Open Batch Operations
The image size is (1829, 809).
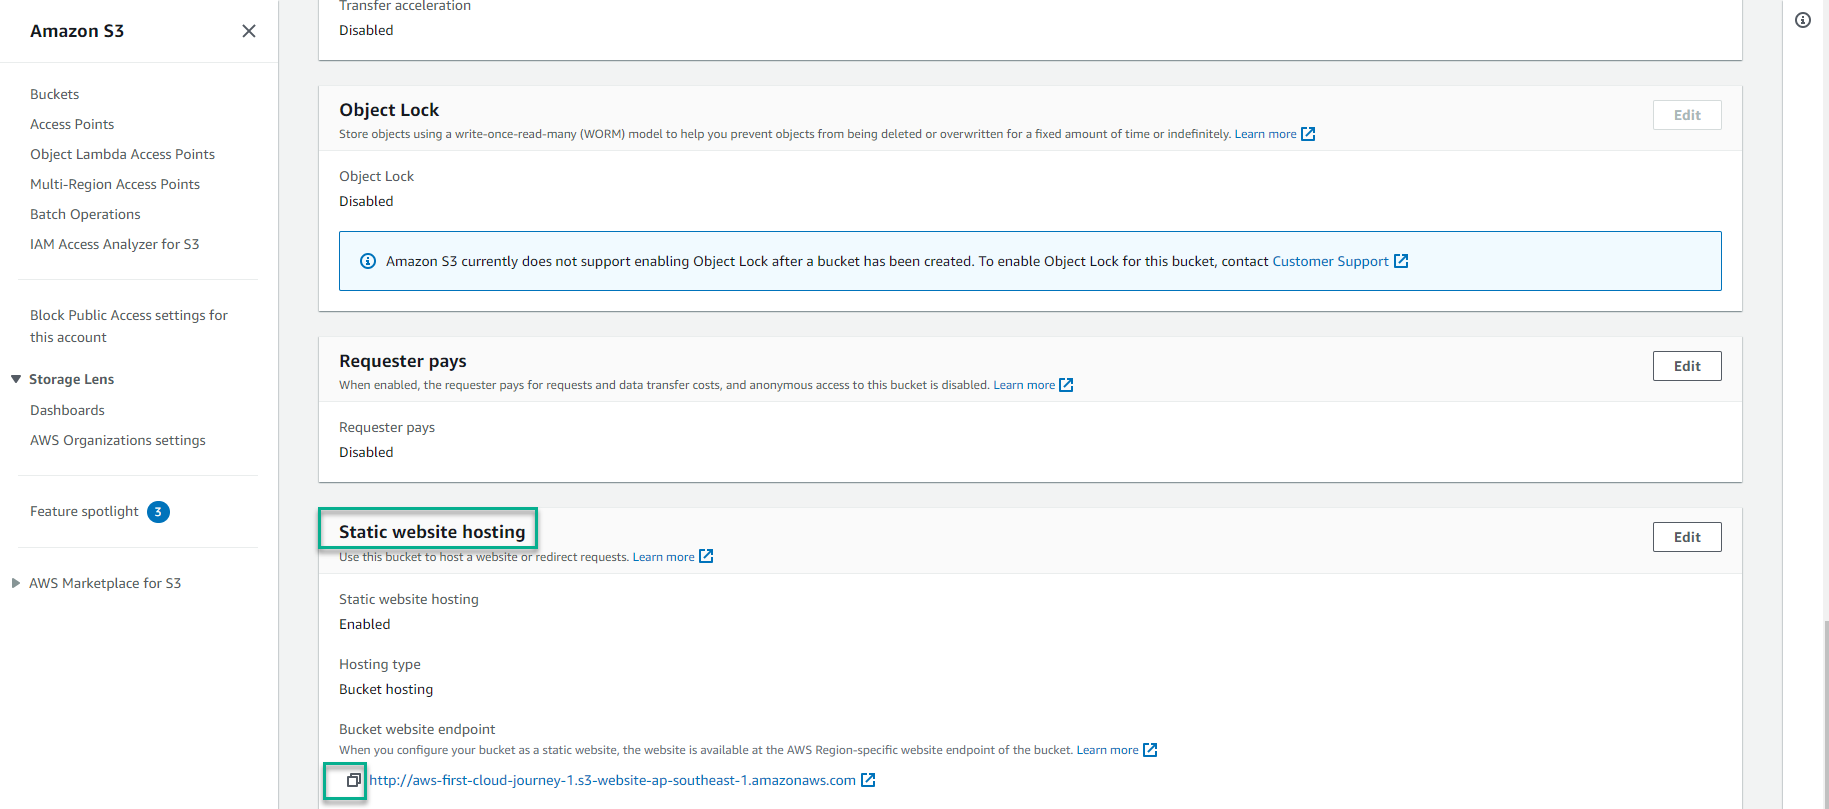click(x=85, y=214)
